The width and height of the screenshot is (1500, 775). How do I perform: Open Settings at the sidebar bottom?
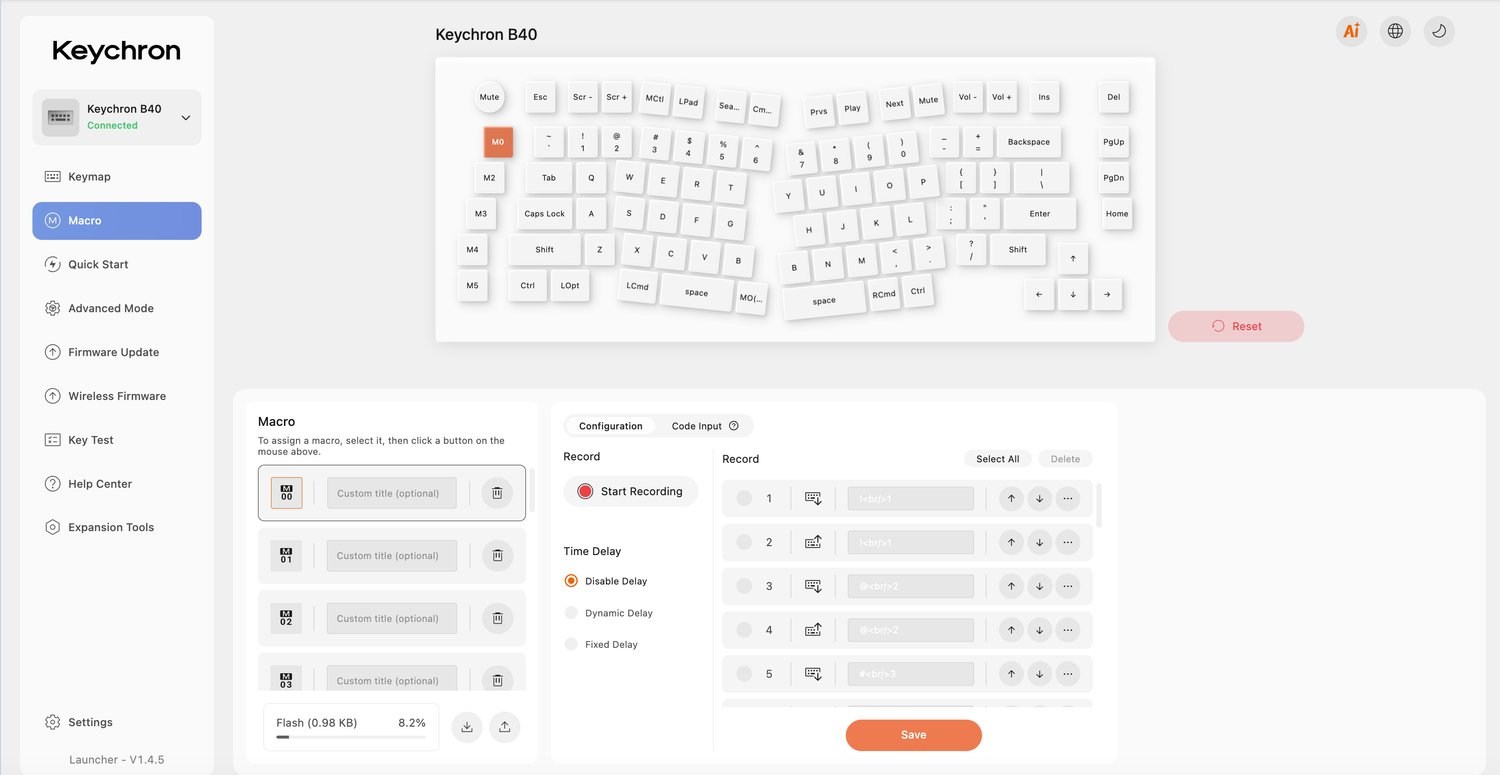coord(117,723)
